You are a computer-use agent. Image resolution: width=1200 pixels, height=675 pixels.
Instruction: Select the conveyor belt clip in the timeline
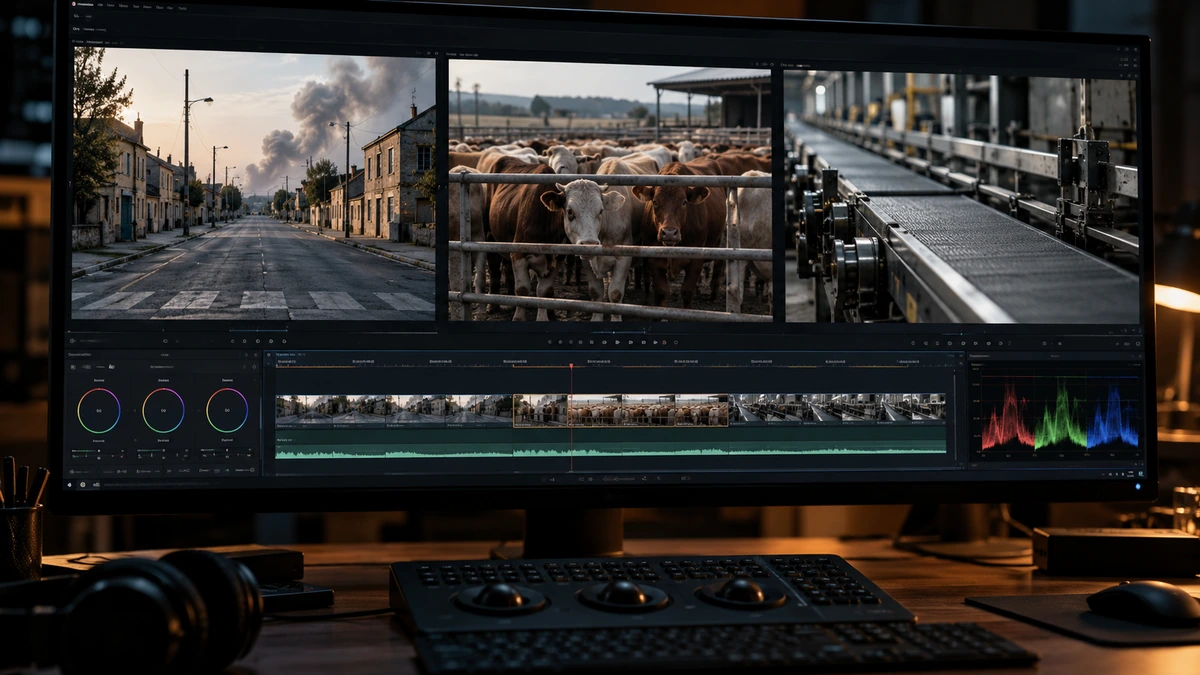(x=838, y=410)
